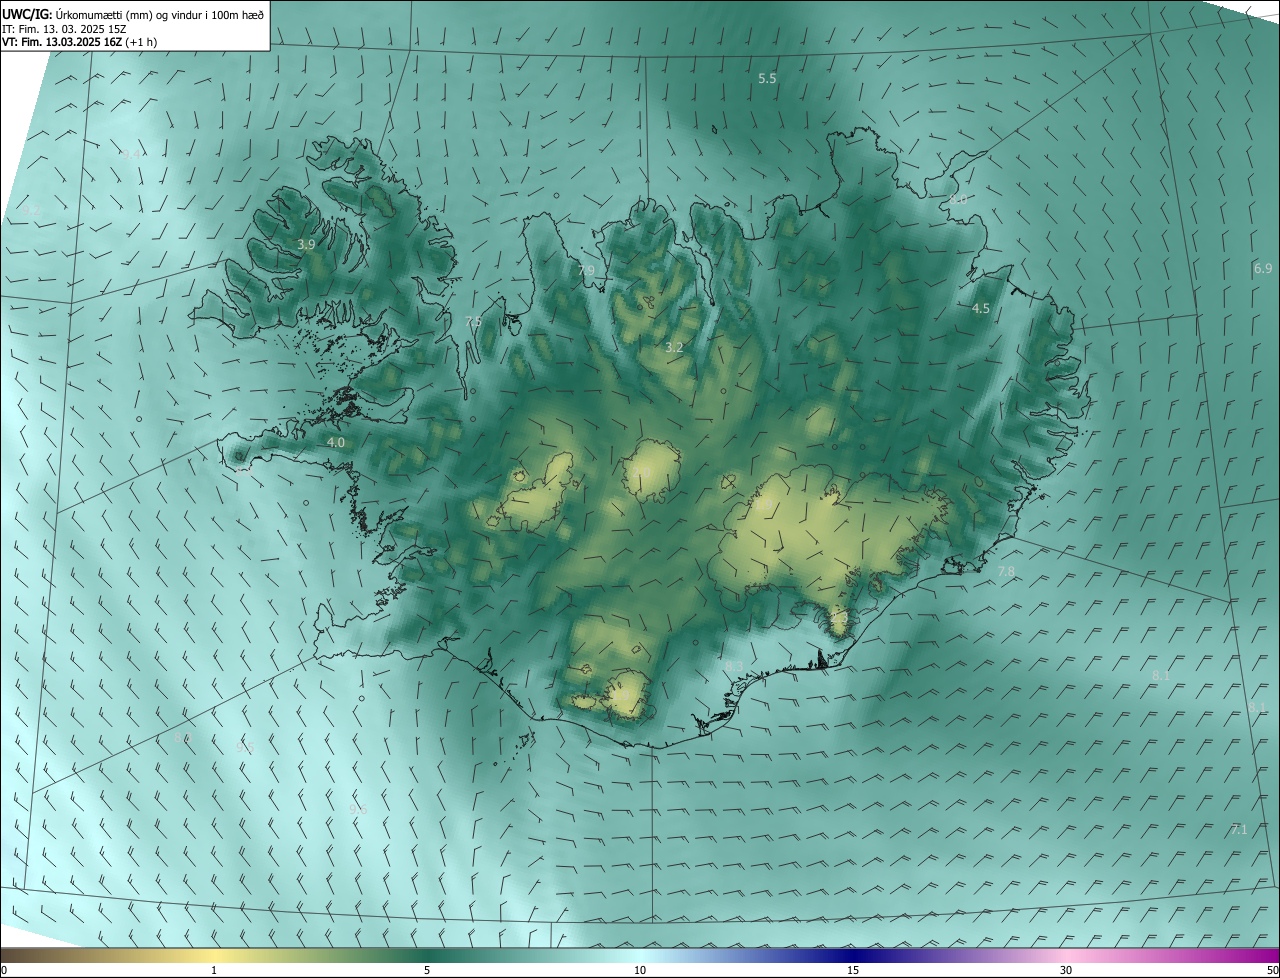Image resolution: width=1280 pixels, height=978 pixels.
Task: Click the 15 tick on the color scale
Action: pyautogui.click(x=853, y=970)
